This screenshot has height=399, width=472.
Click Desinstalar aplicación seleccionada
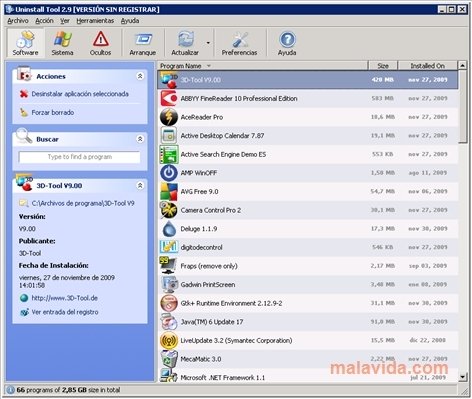(80, 94)
